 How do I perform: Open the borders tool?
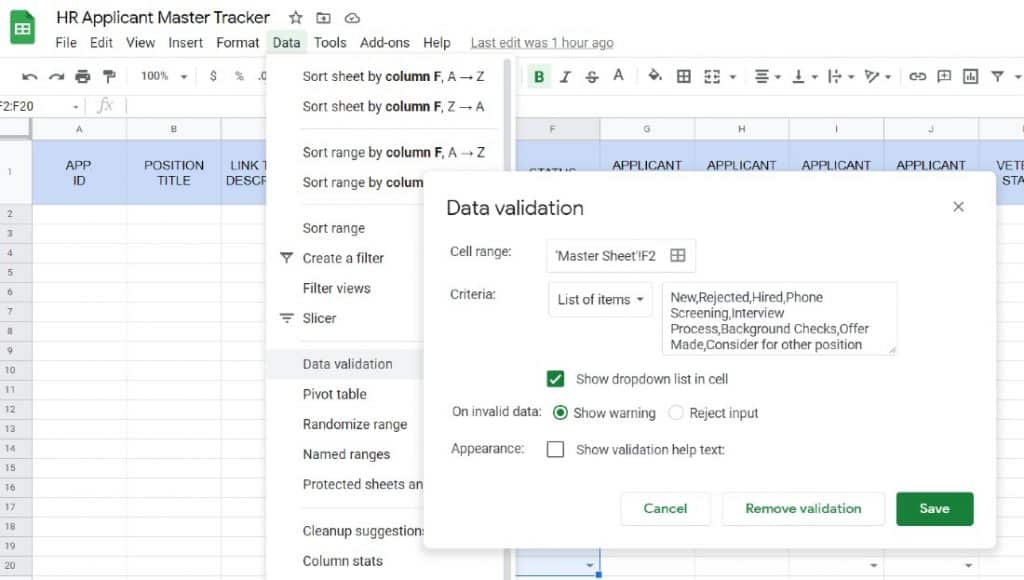pyautogui.click(x=685, y=76)
